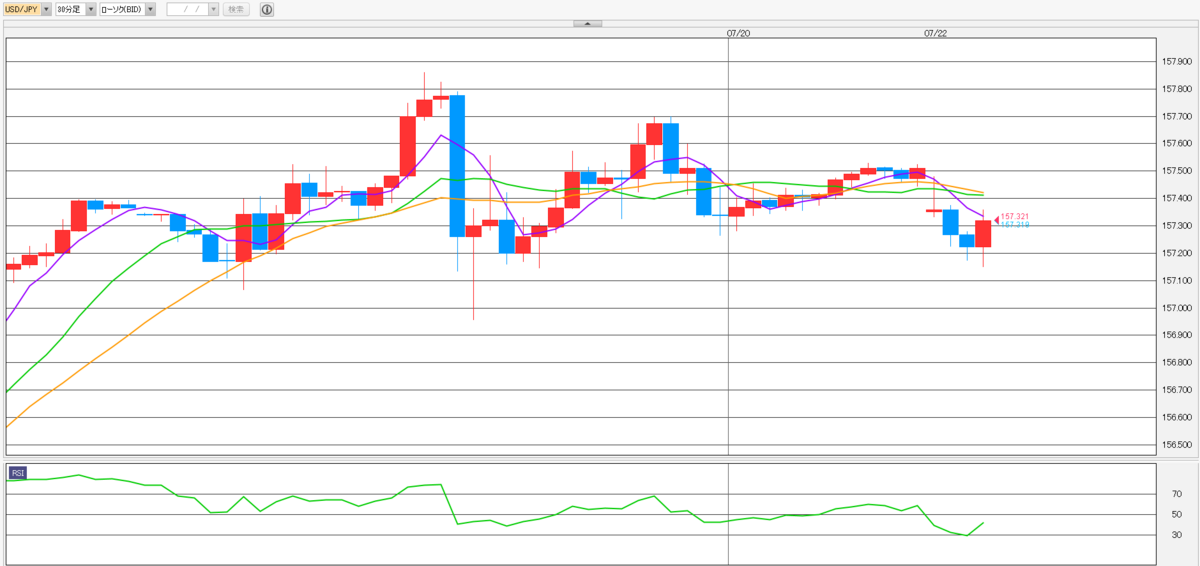Click the red current price marker 157.321

pos(1011,217)
